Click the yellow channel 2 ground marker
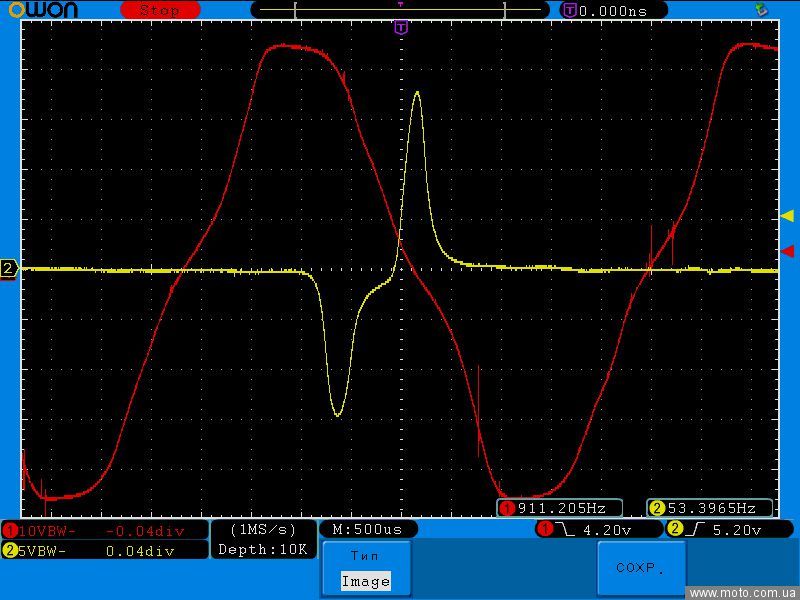This screenshot has height=600, width=800. 9,268
